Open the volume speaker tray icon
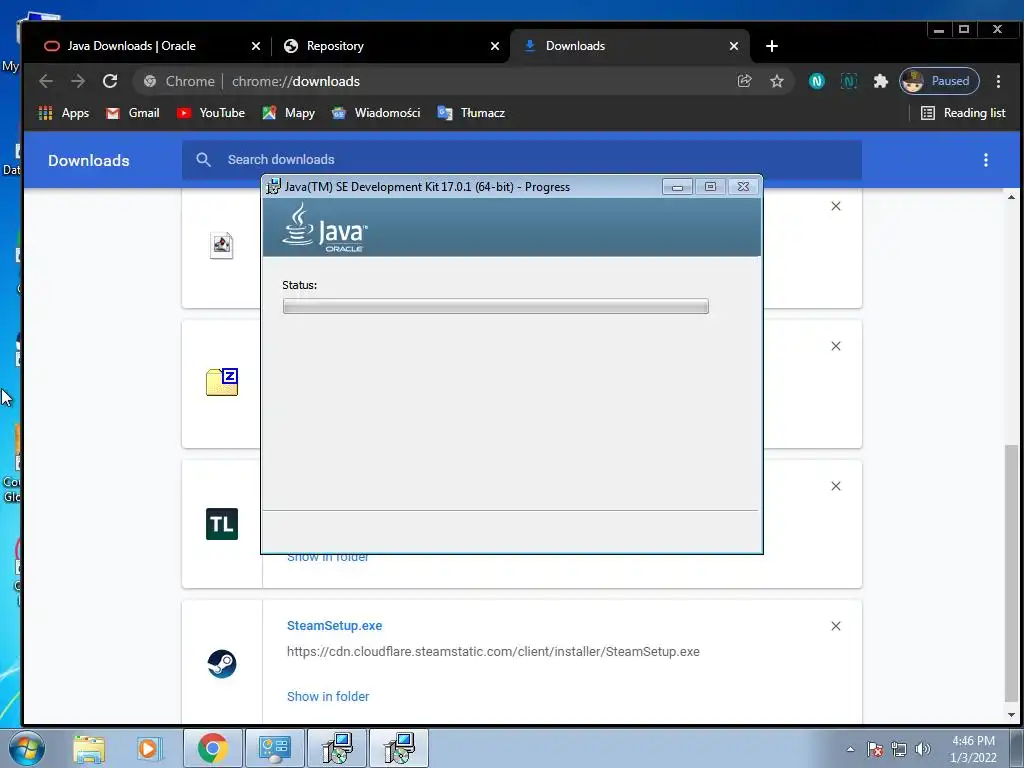This screenshot has height=768, width=1024. [x=923, y=749]
